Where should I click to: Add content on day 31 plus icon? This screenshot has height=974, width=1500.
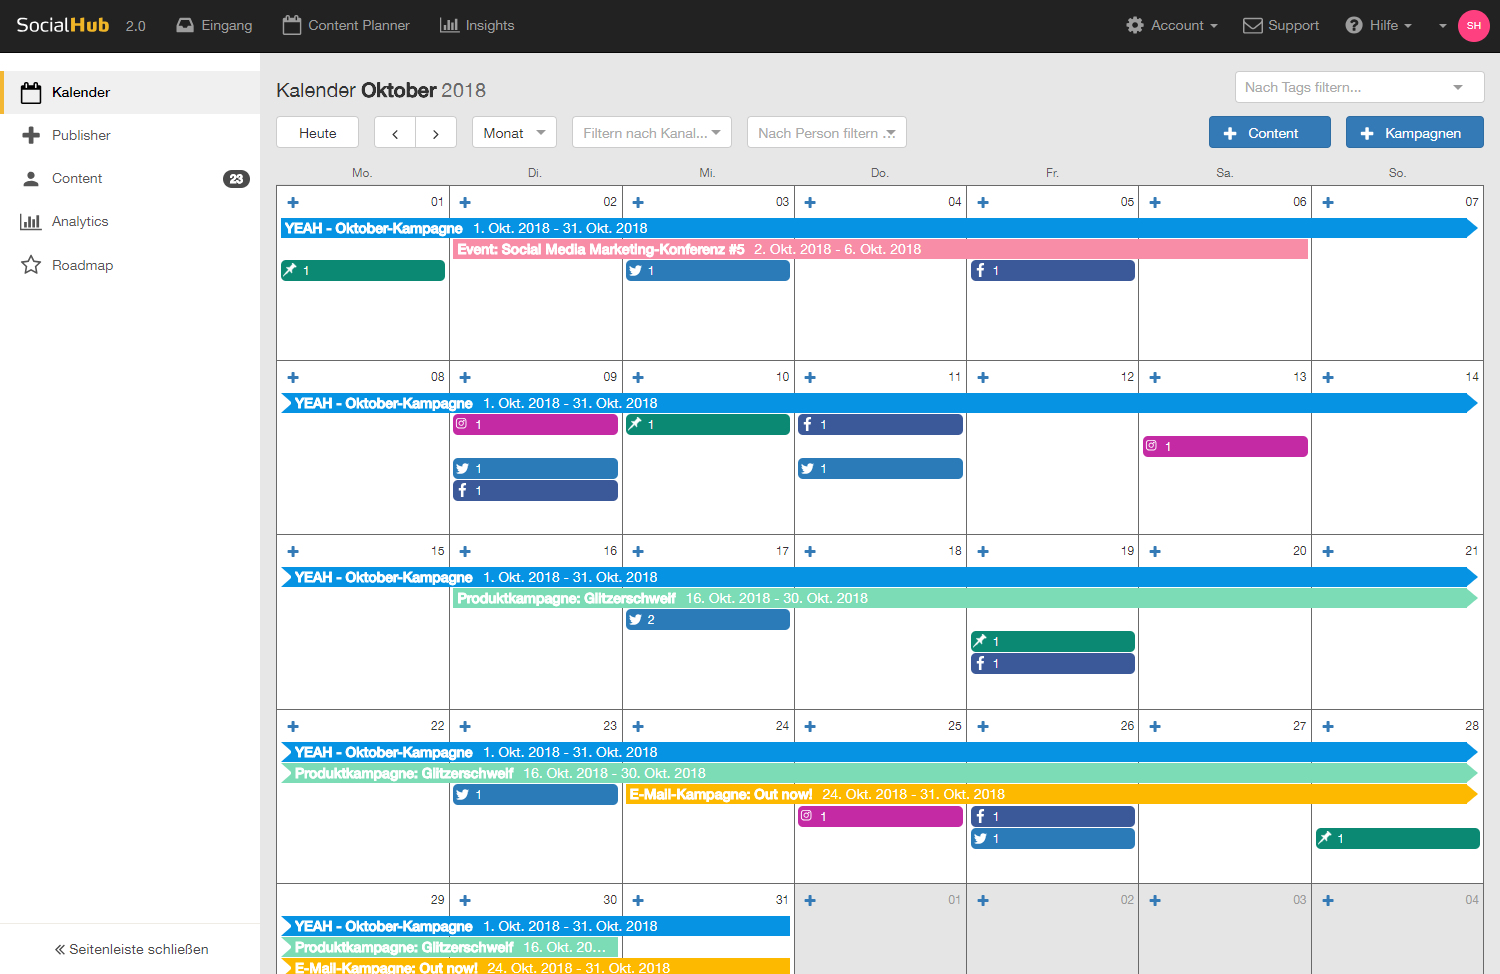[x=638, y=900]
